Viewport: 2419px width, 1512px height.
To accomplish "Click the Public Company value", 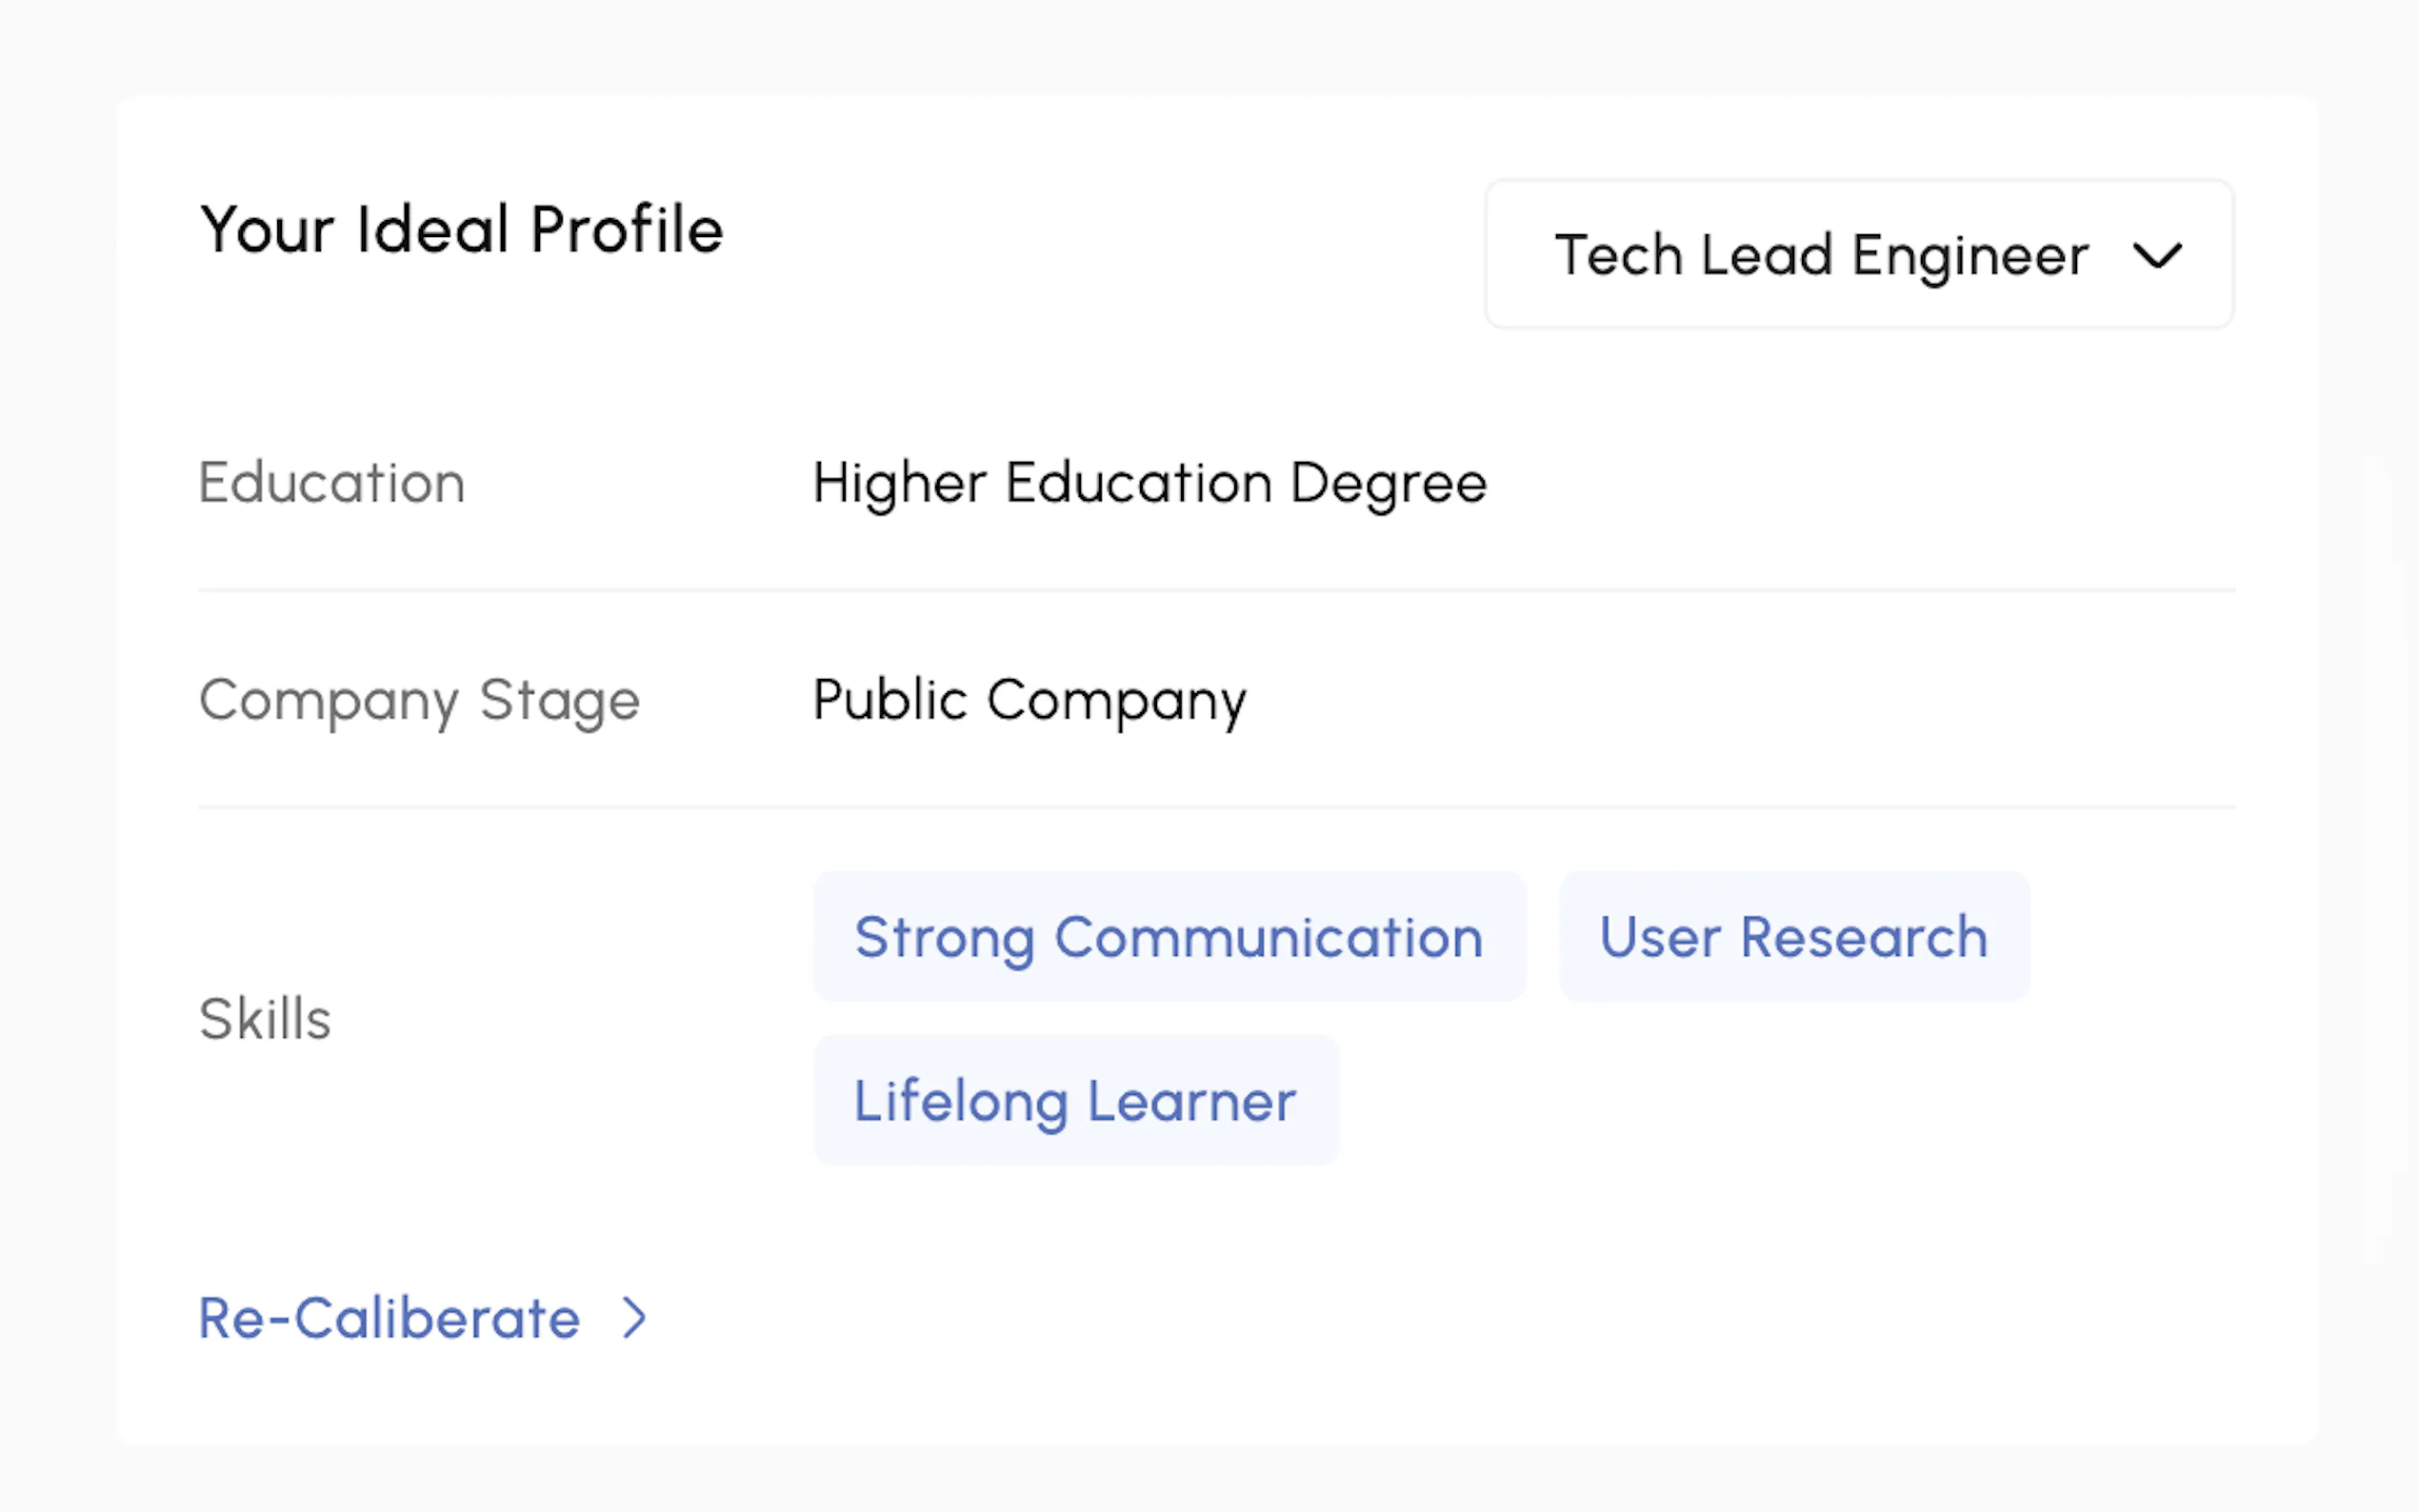I will [1029, 700].
